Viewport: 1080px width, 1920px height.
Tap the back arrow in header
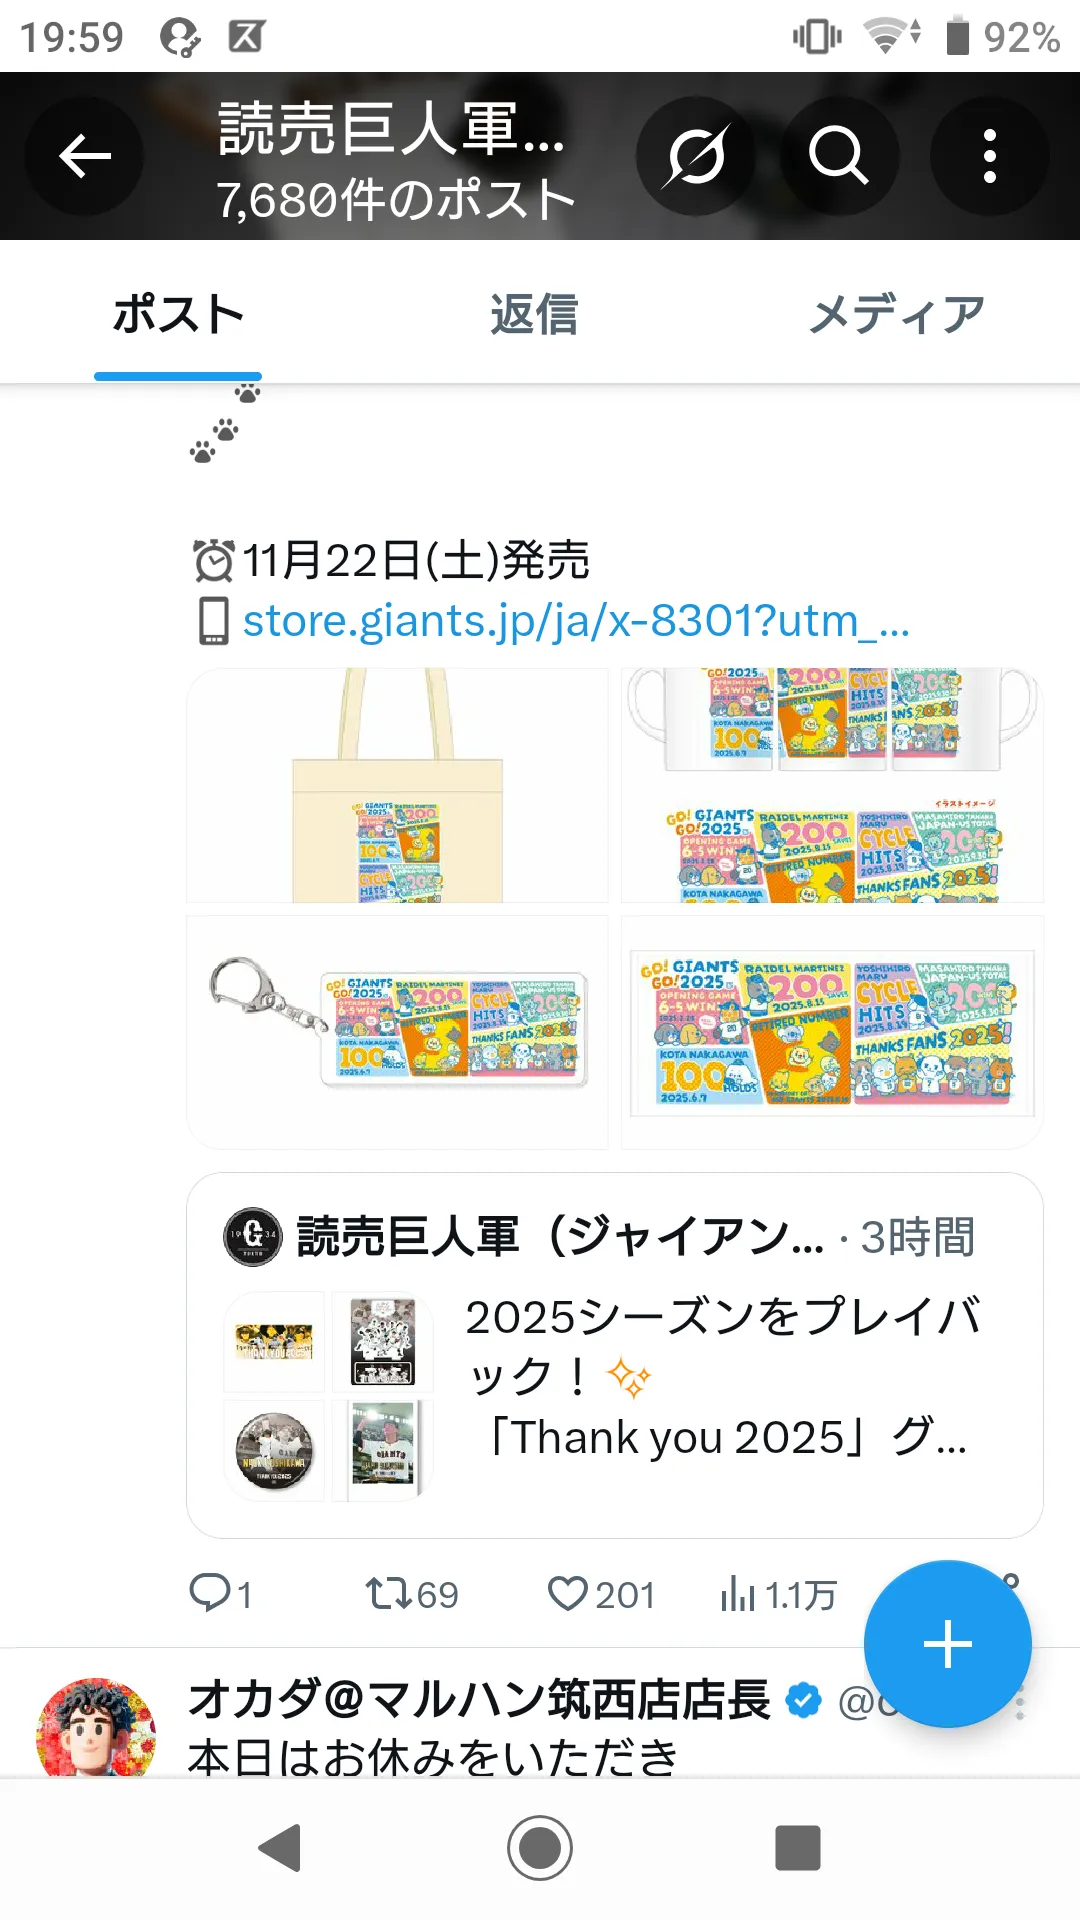point(84,156)
